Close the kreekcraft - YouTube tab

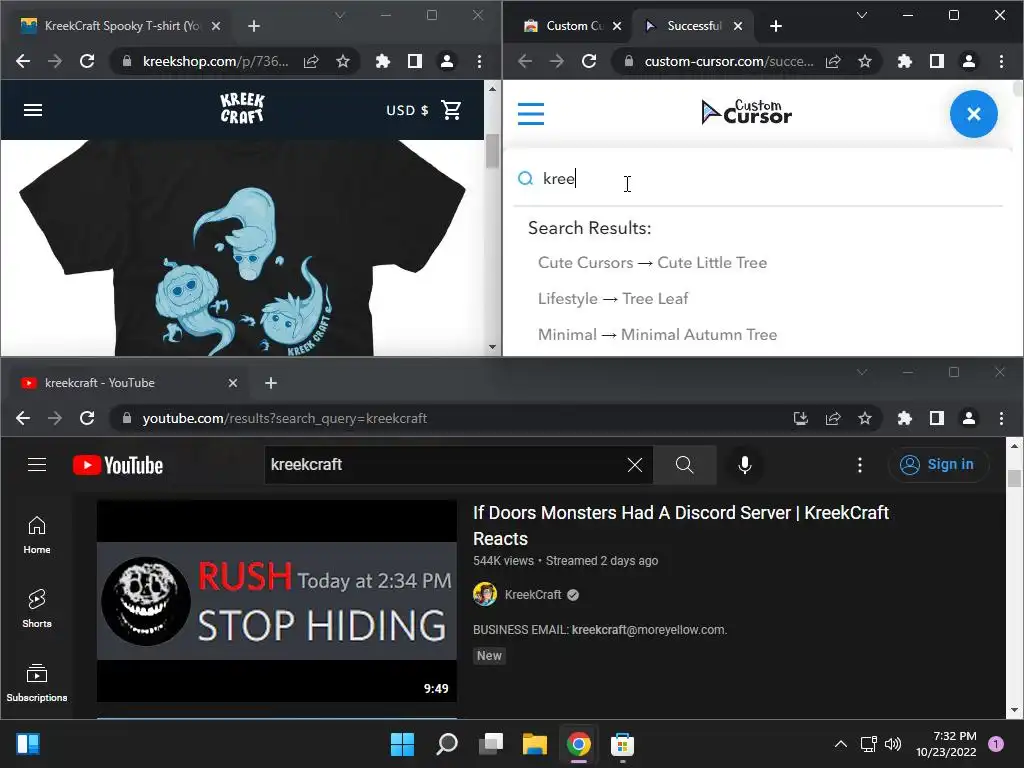point(233,383)
